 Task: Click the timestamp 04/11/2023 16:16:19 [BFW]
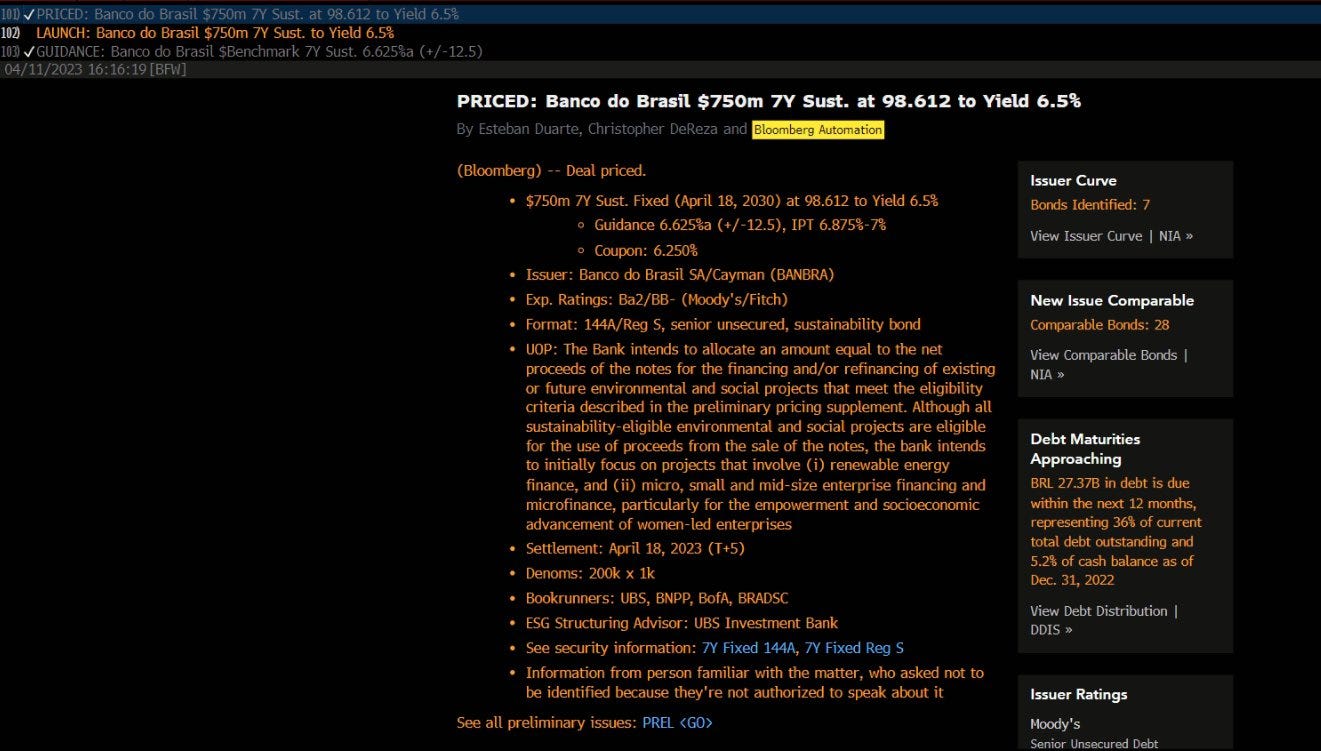(x=95, y=69)
